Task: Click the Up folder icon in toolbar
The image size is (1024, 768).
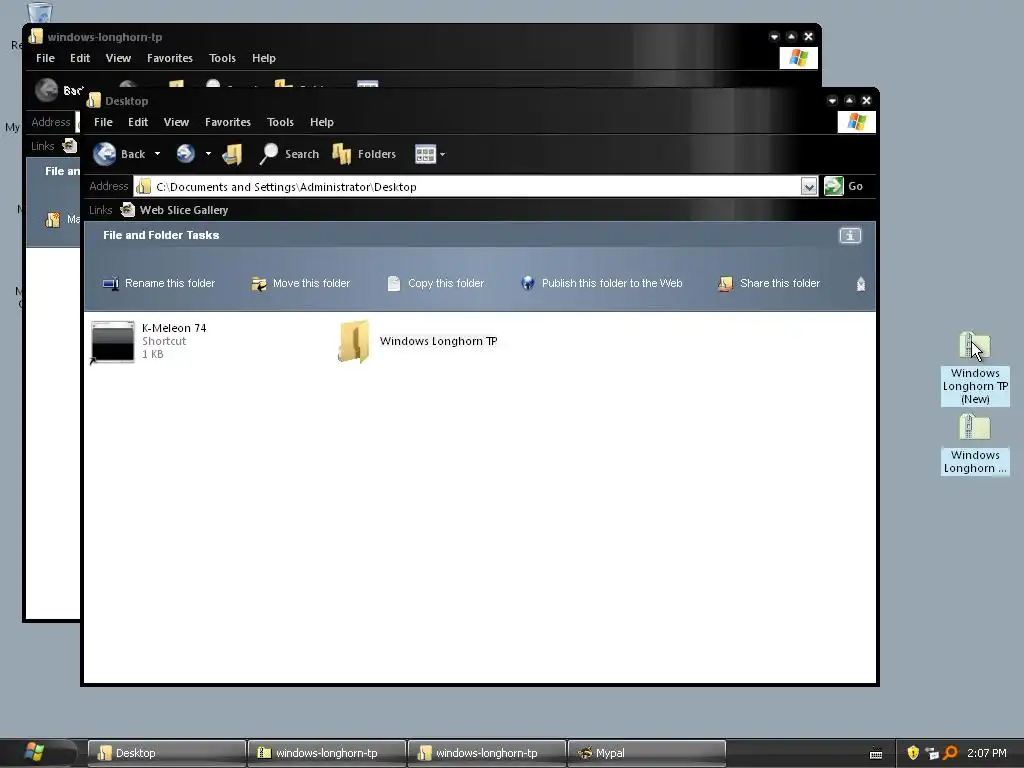Action: (x=232, y=154)
